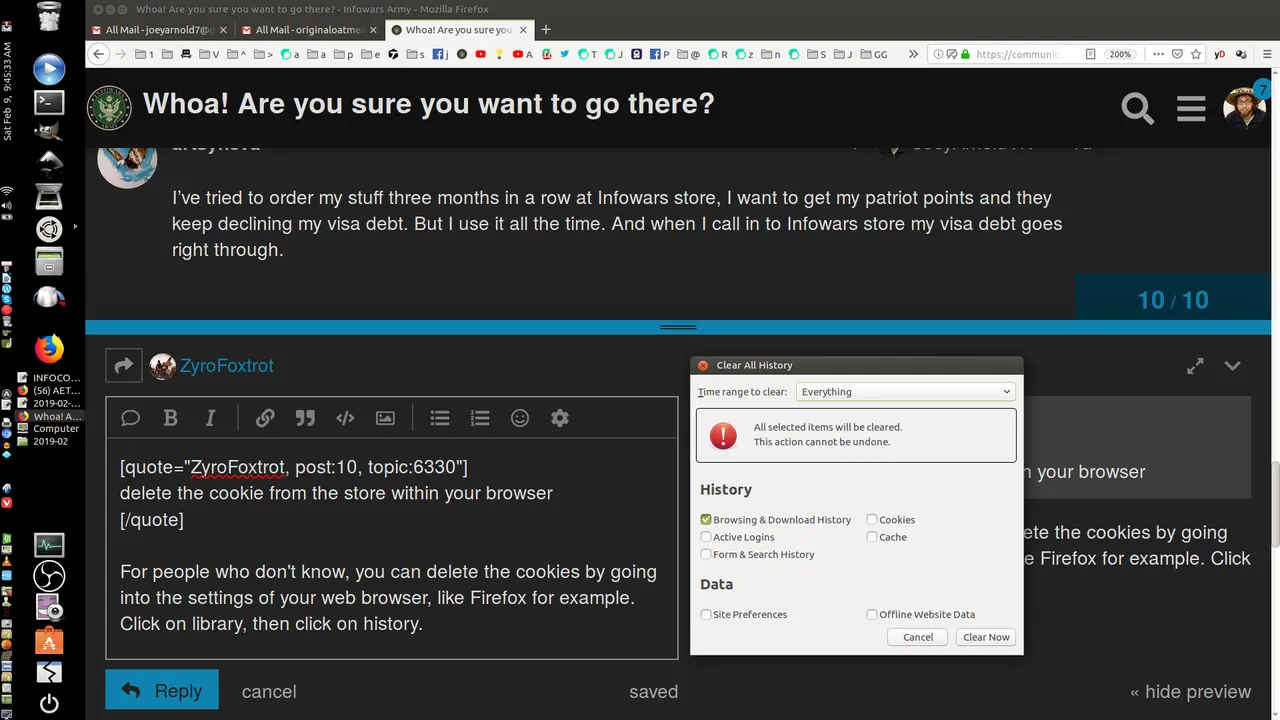Click the 'saved' draft status text
1280x720 pixels.
pyautogui.click(x=653, y=692)
